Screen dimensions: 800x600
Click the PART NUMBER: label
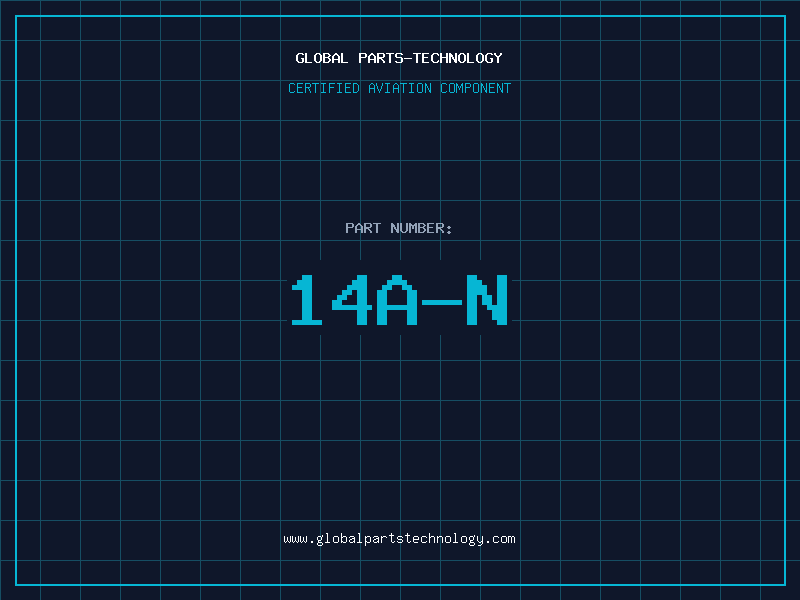[399, 228]
